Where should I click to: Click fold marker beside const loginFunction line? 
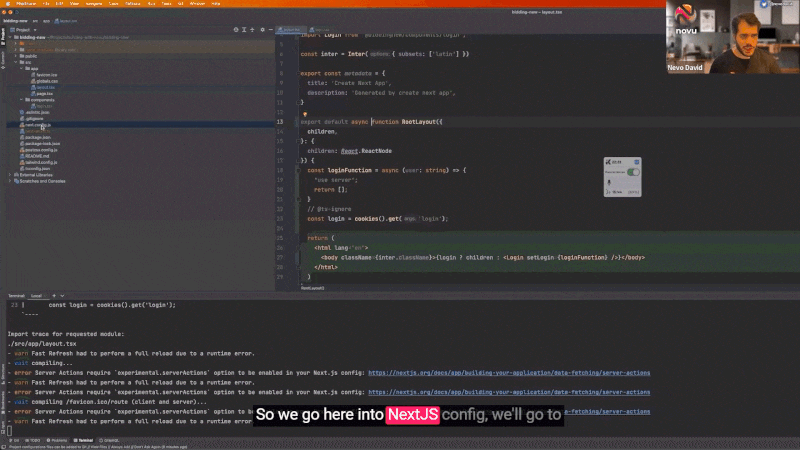[298, 170]
